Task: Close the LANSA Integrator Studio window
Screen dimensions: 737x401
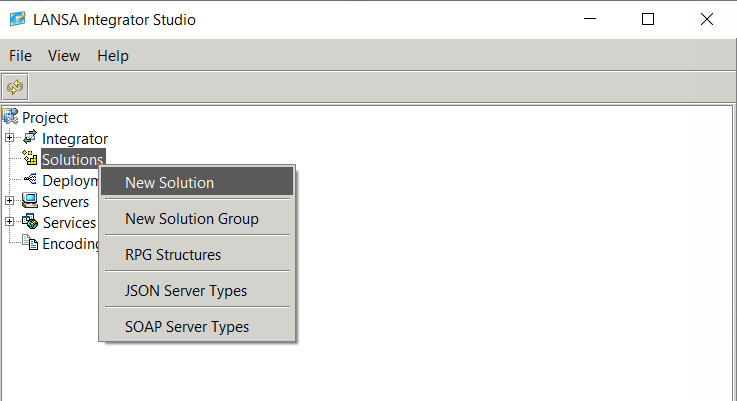Action: pos(706,19)
